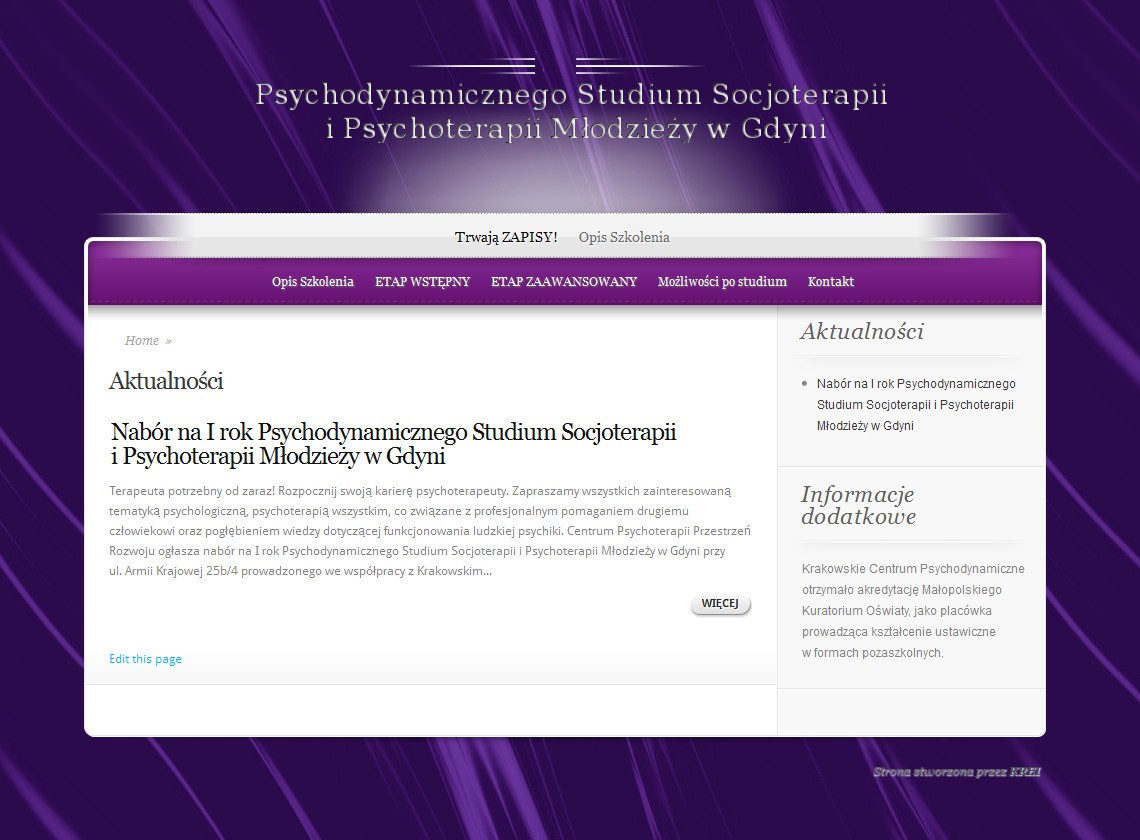Screen dimensions: 1140x840
Task: Navigate to "Możliwości po studium"
Action: tap(721, 282)
